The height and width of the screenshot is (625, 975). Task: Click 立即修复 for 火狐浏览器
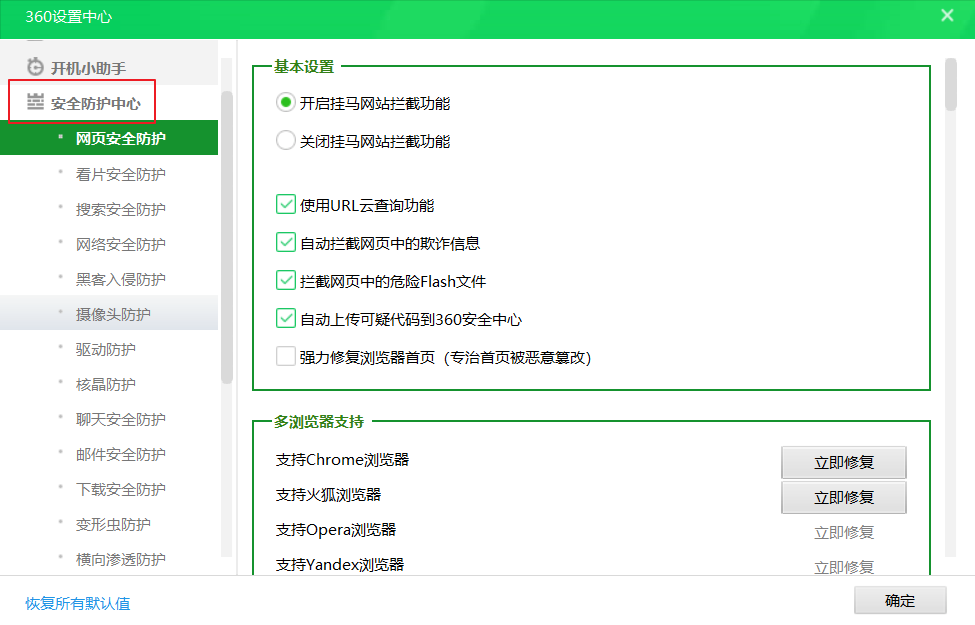coord(844,497)
